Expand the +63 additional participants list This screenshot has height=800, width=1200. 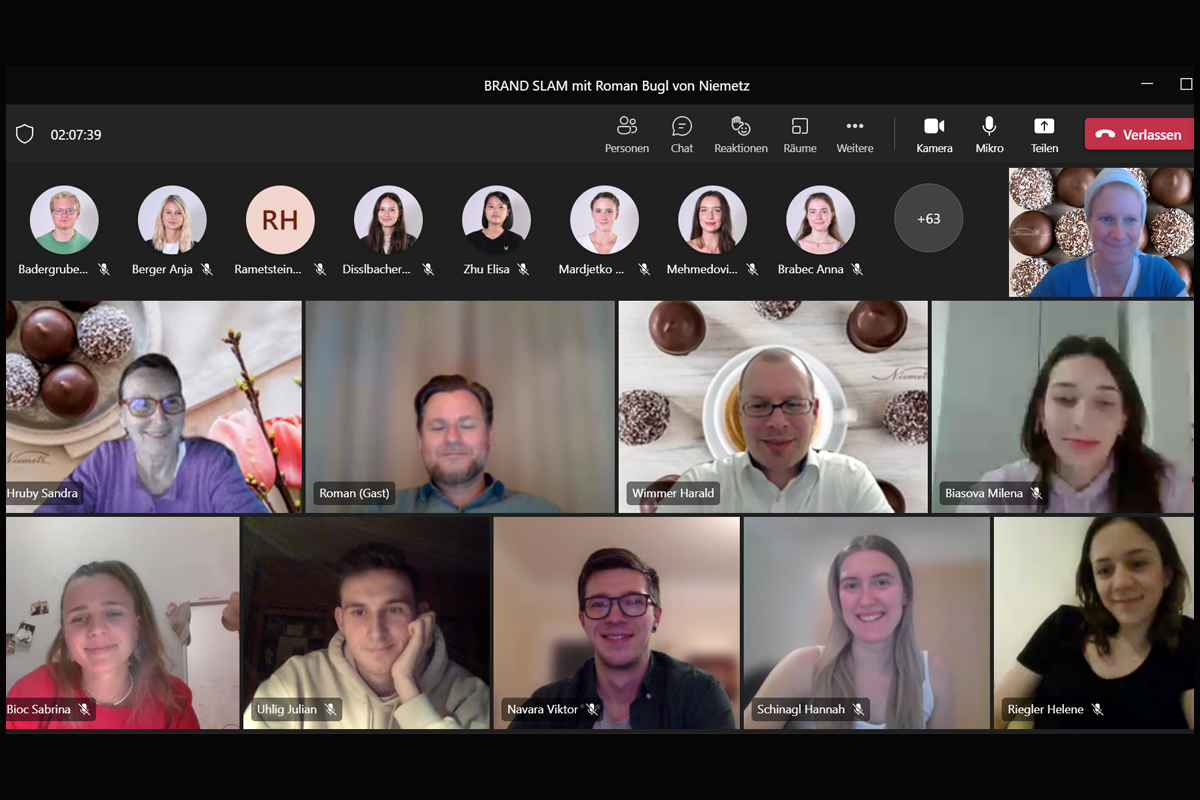(x=928, y=218)
